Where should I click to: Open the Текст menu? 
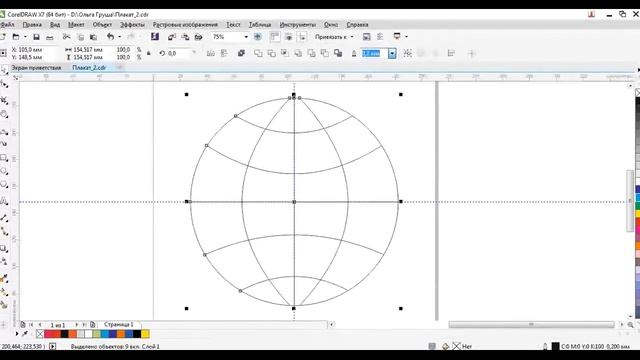(233, 25)
